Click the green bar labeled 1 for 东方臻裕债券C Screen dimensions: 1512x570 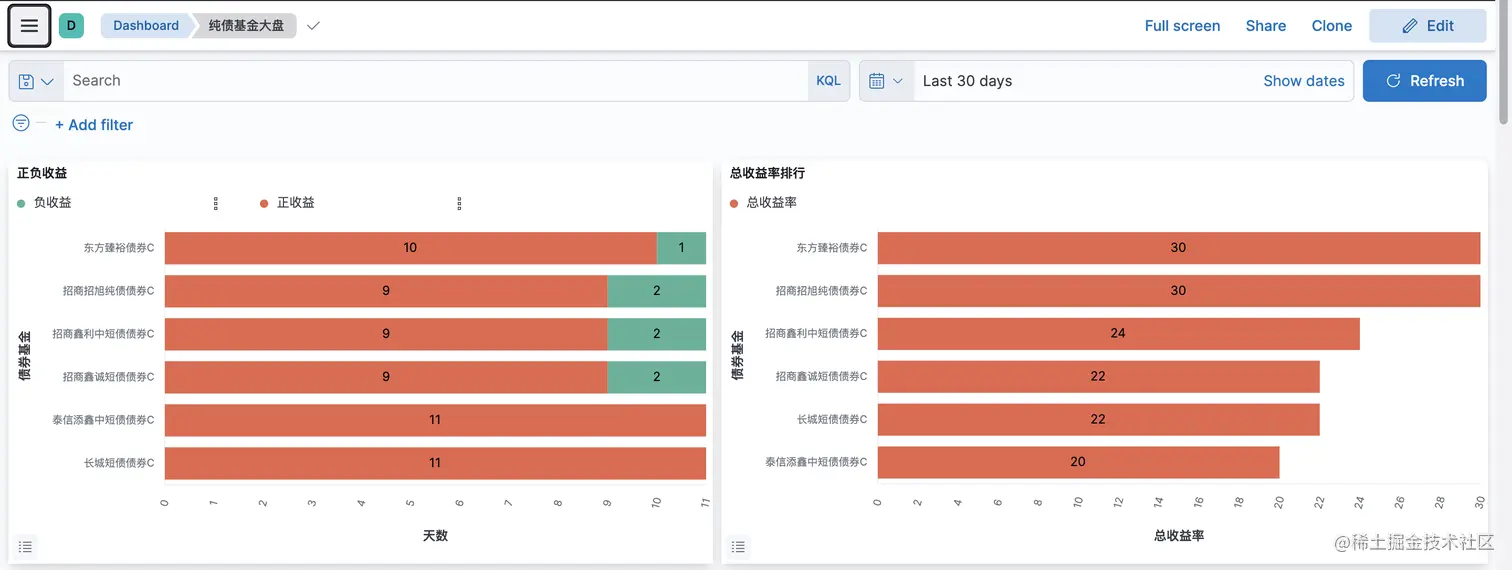click(x=681, y=248)
